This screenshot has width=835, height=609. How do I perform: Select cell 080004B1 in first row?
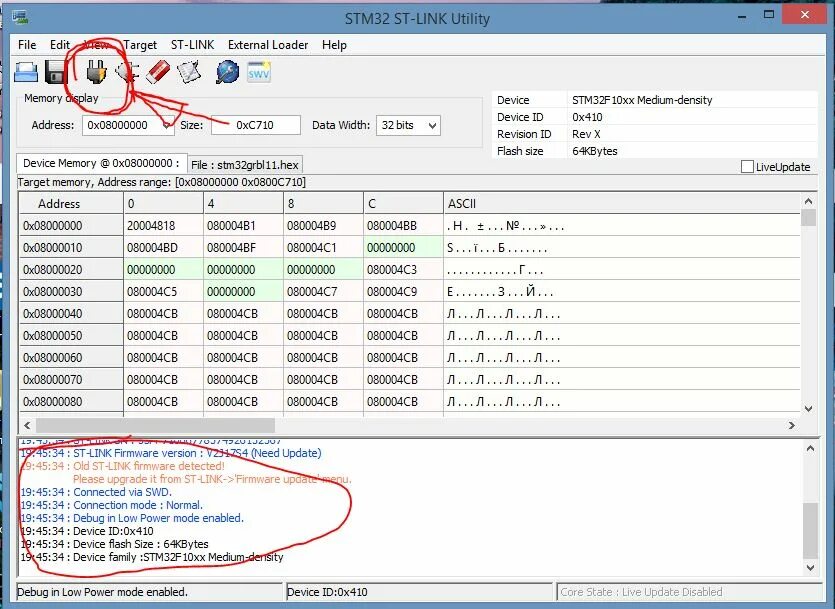click(x=243, y=226)
